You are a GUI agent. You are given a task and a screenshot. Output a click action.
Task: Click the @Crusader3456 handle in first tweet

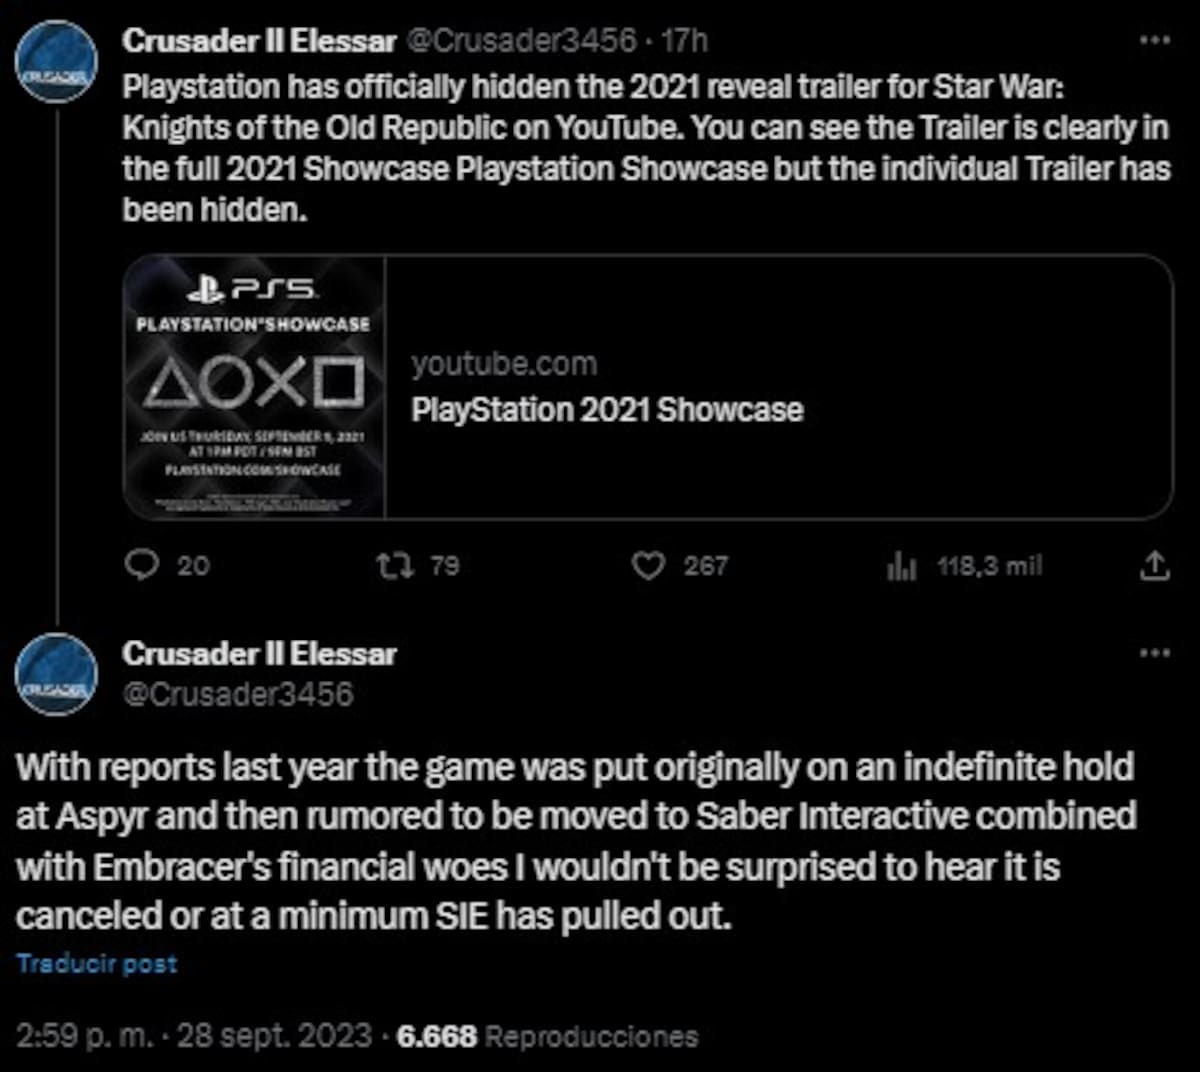520,40
